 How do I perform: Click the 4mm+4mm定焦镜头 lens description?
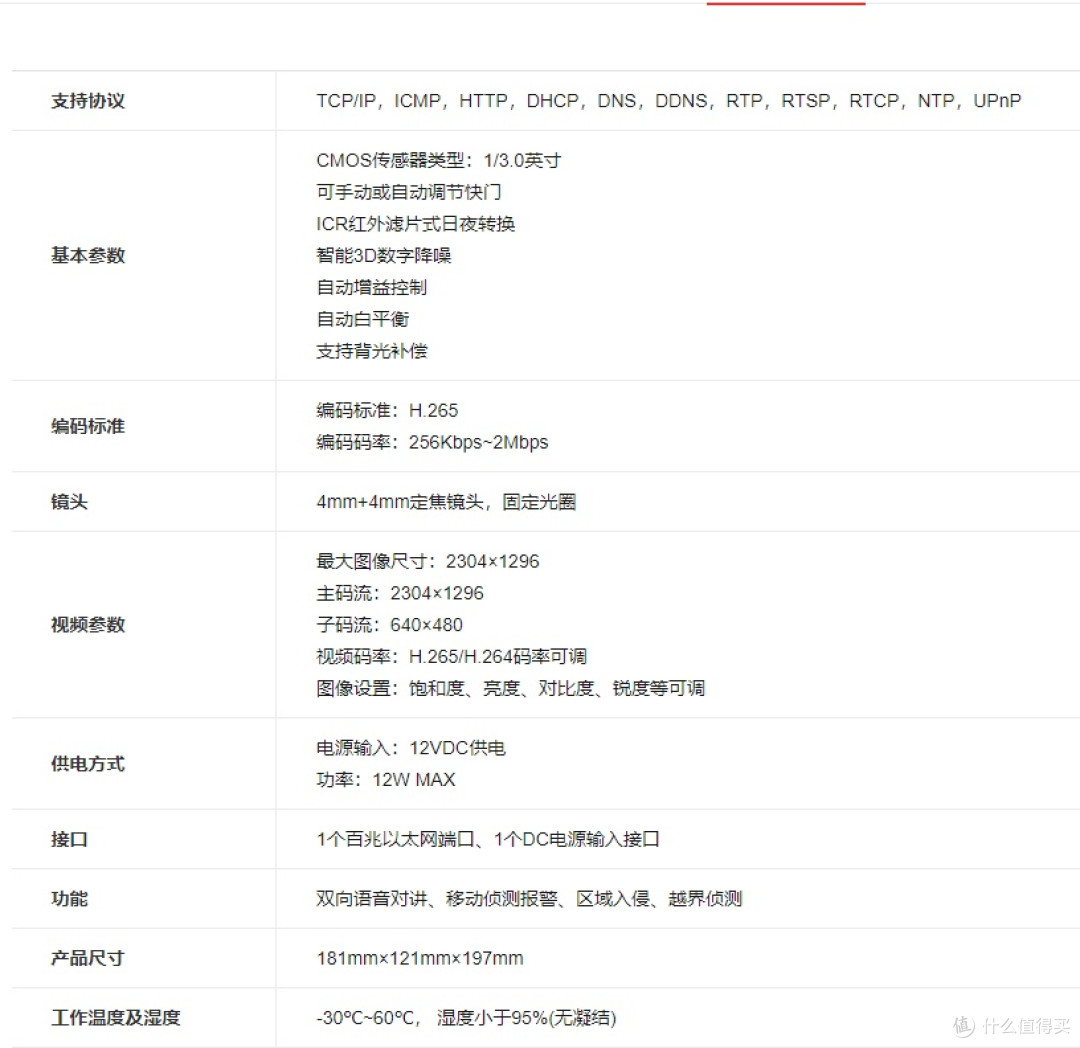click(446, 502)
